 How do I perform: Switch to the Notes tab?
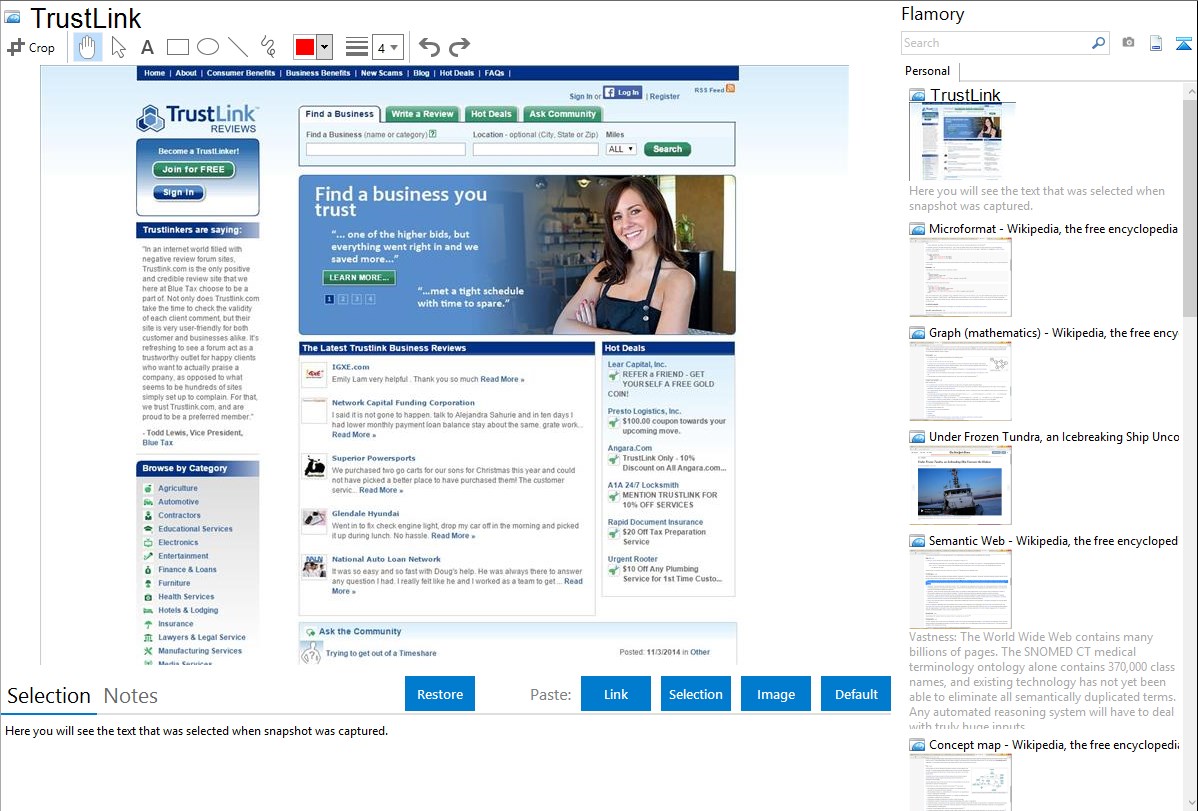click(131, 696)
